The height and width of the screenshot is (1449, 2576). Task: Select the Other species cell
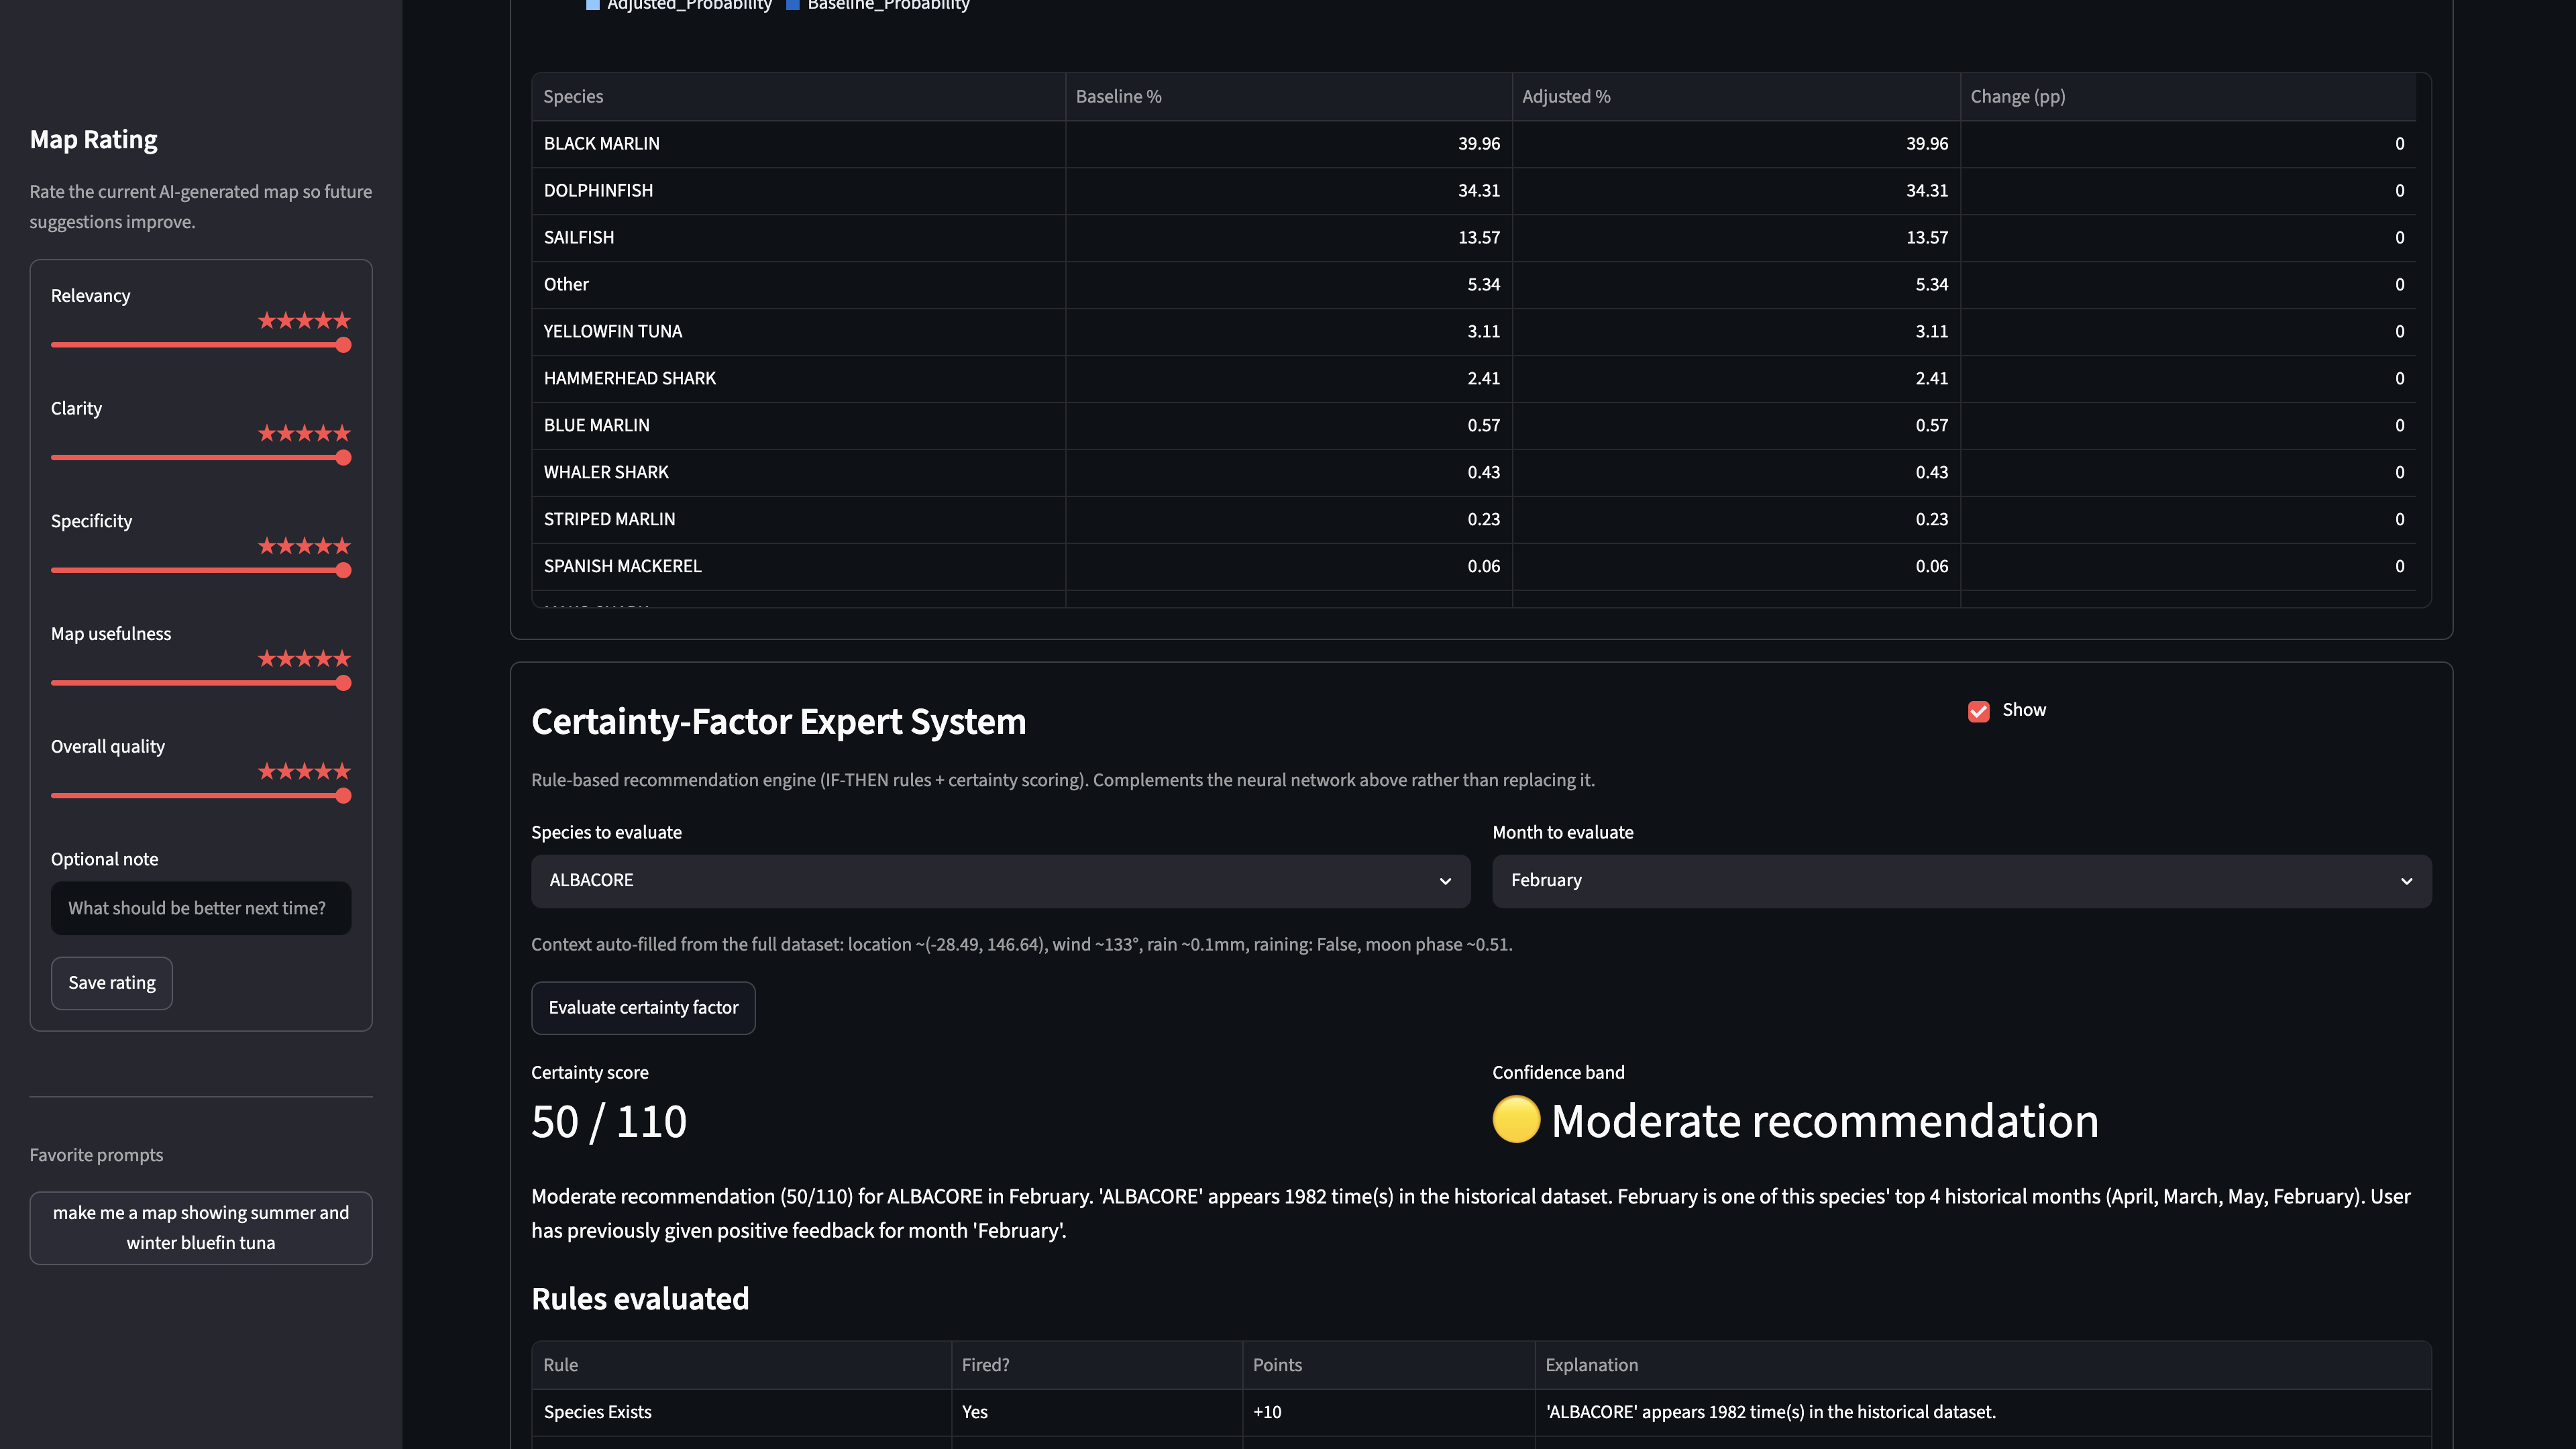click(798, 285)
